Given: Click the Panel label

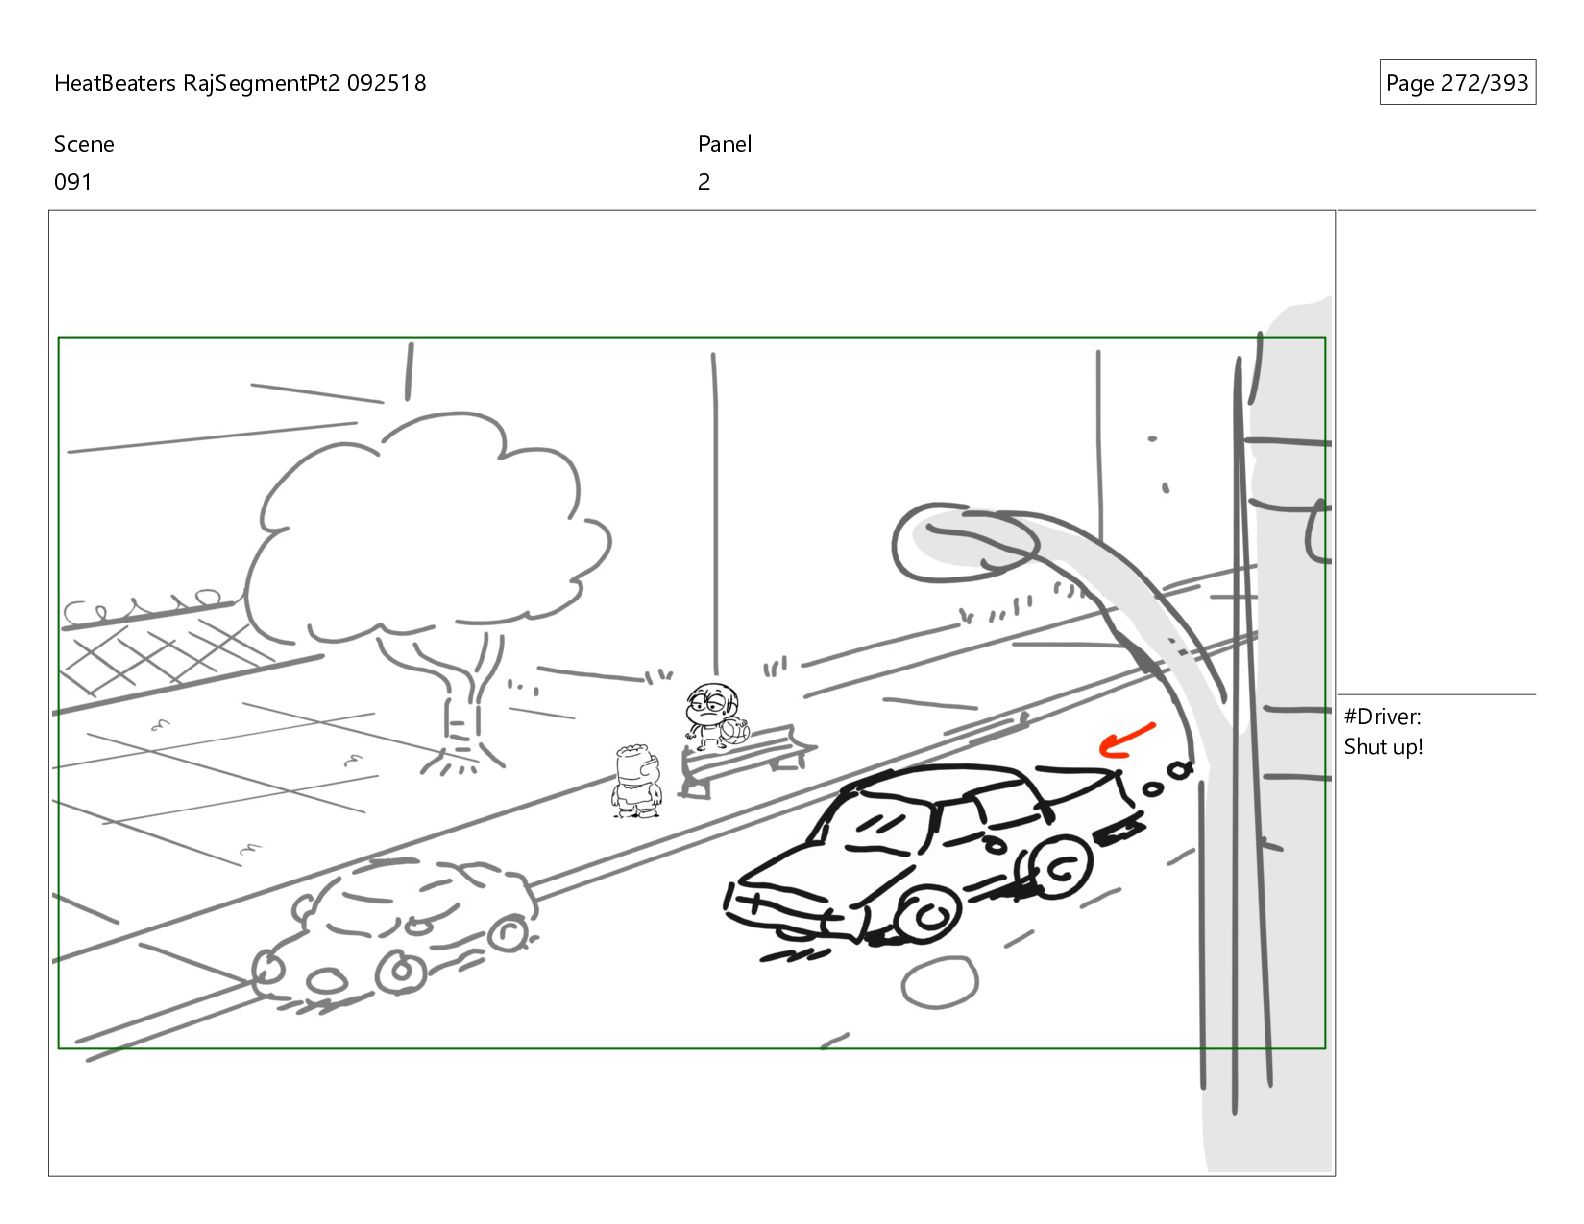Looking at the screenshot, I should coord(725,144).
